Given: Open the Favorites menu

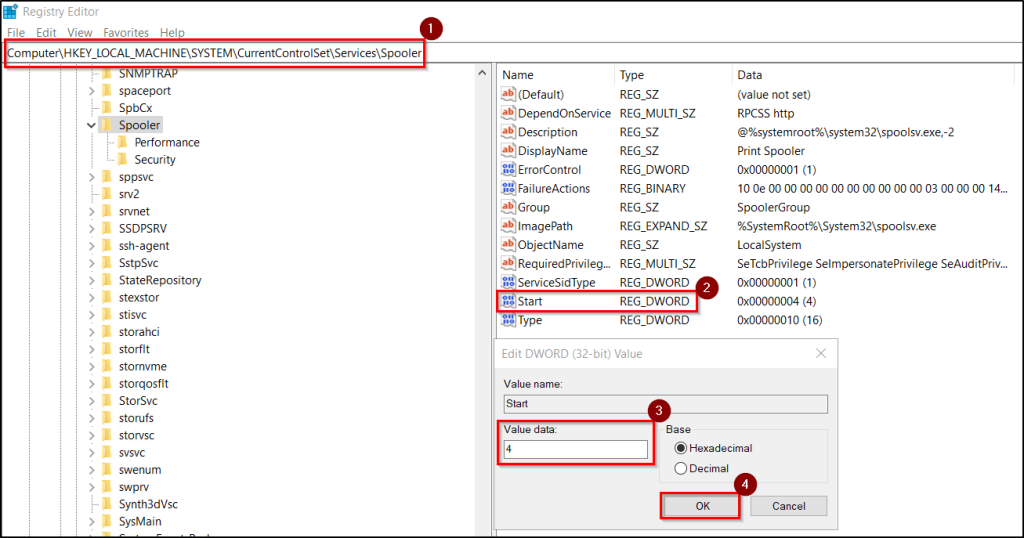Looking at the screenshot, I should coord(126,32).
